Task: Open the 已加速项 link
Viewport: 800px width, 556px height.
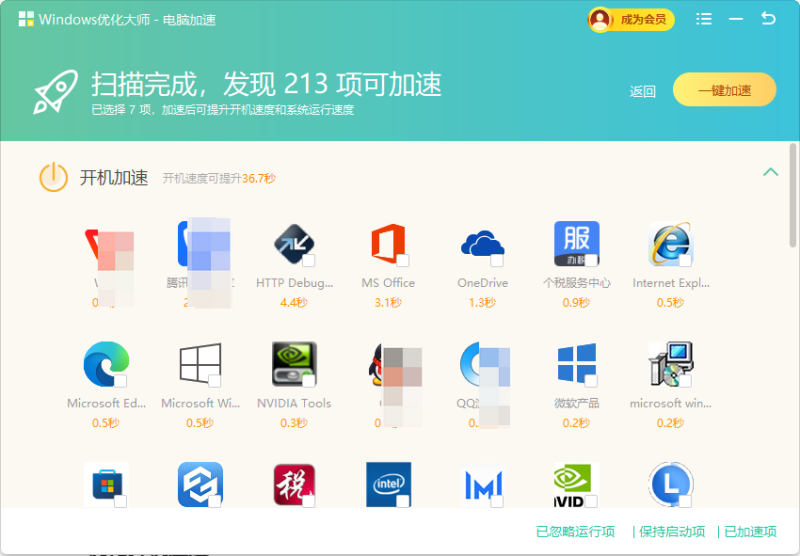Action: point(750,532)
